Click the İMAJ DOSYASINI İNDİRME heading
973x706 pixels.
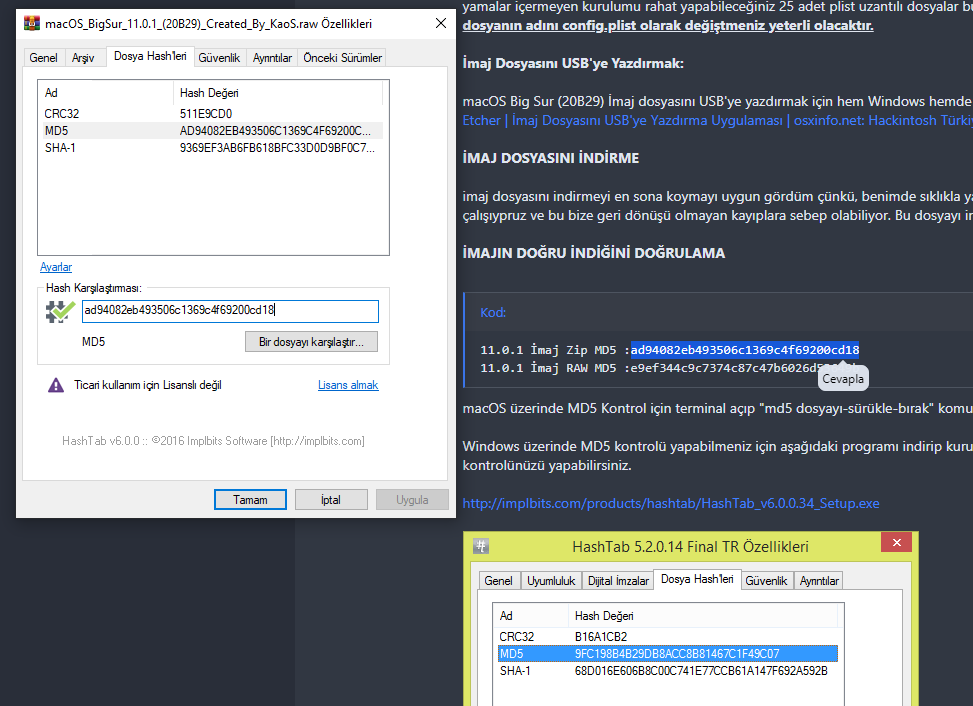pyautogui.click(x=550, y=158)
